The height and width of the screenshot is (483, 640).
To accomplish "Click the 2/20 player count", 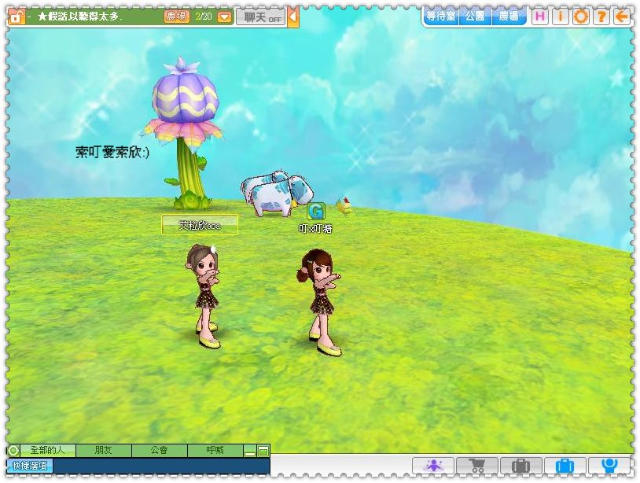I will pyautogui.click(x=203, y=17).
